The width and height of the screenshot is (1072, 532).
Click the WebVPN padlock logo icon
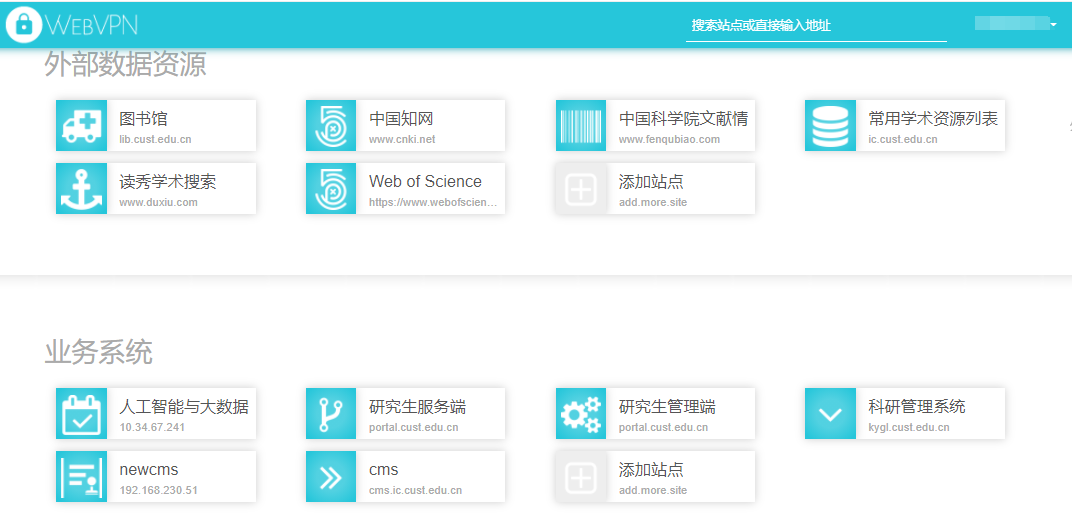pyautogui.click(x=24, y=25)
